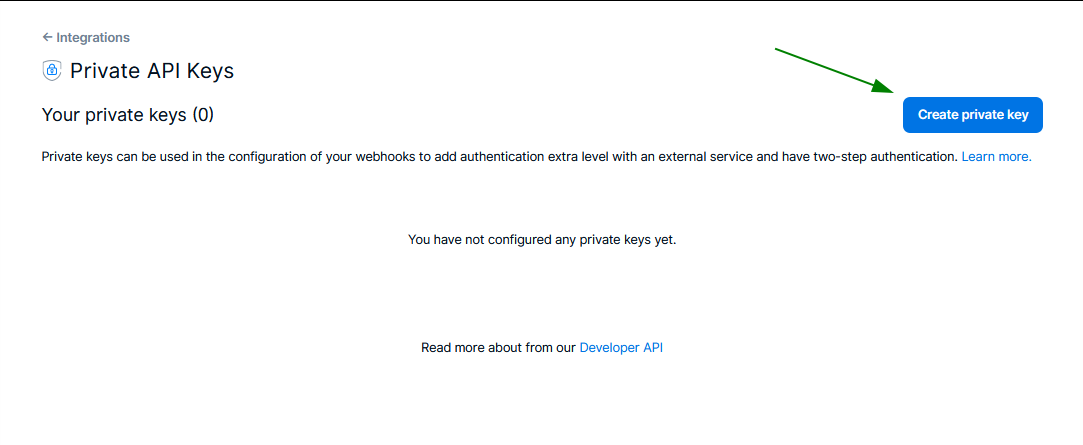Click the Private API Keys page heading
Image resolution: width=1083 pixels, height=445 pixels.
pos(152,70)
